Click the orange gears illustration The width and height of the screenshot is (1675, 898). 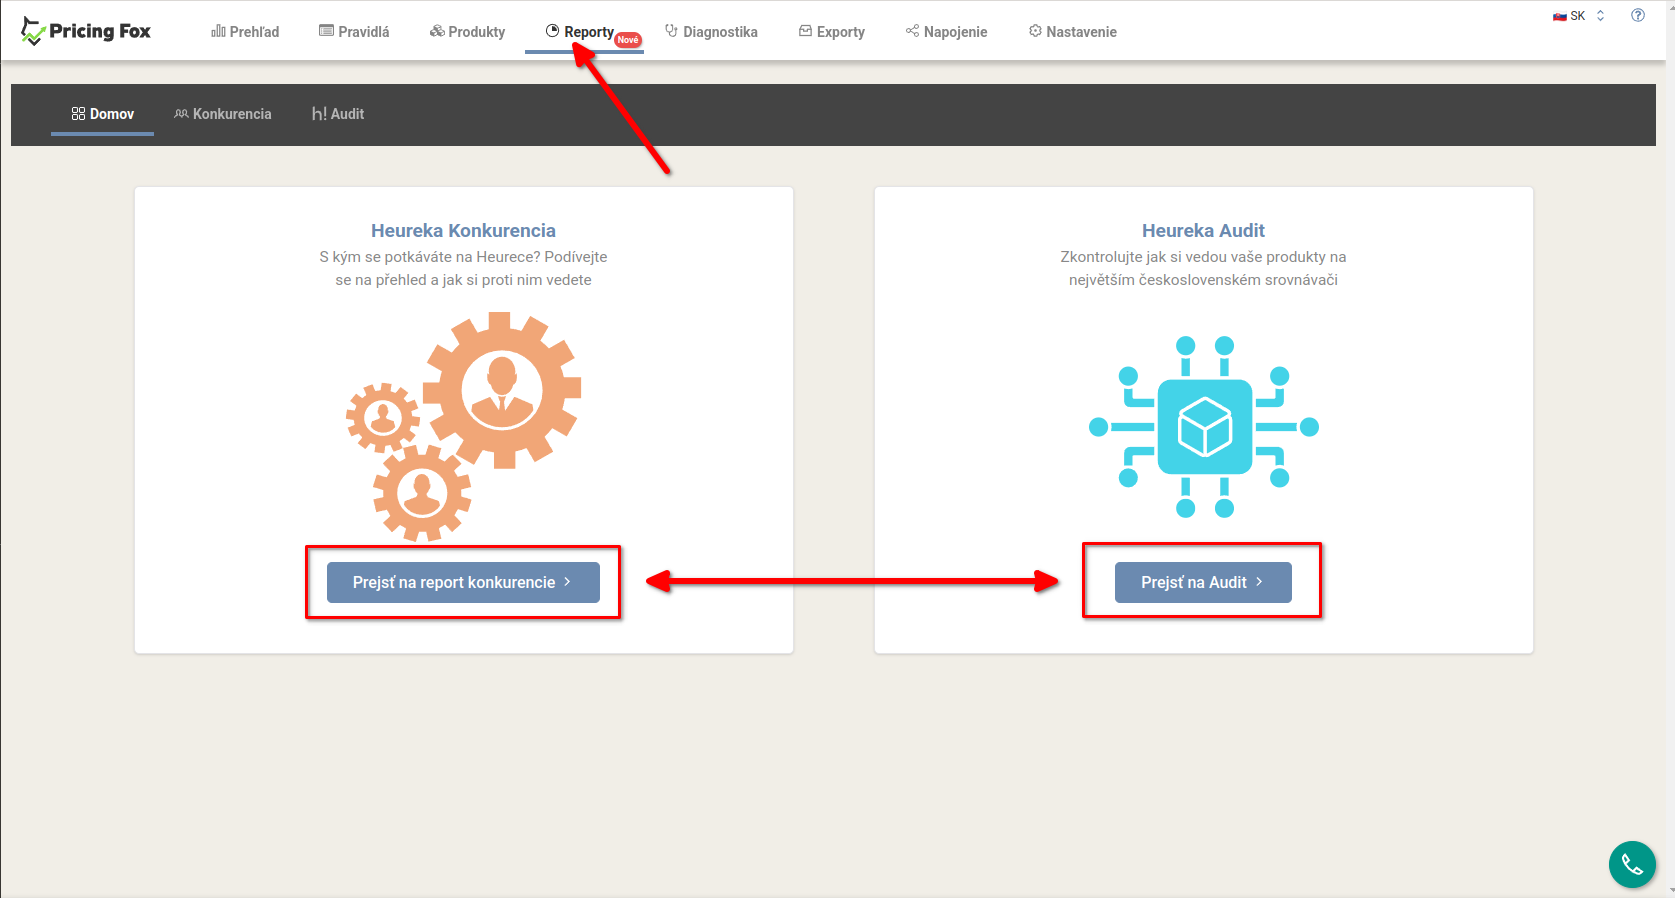[463, 426]
